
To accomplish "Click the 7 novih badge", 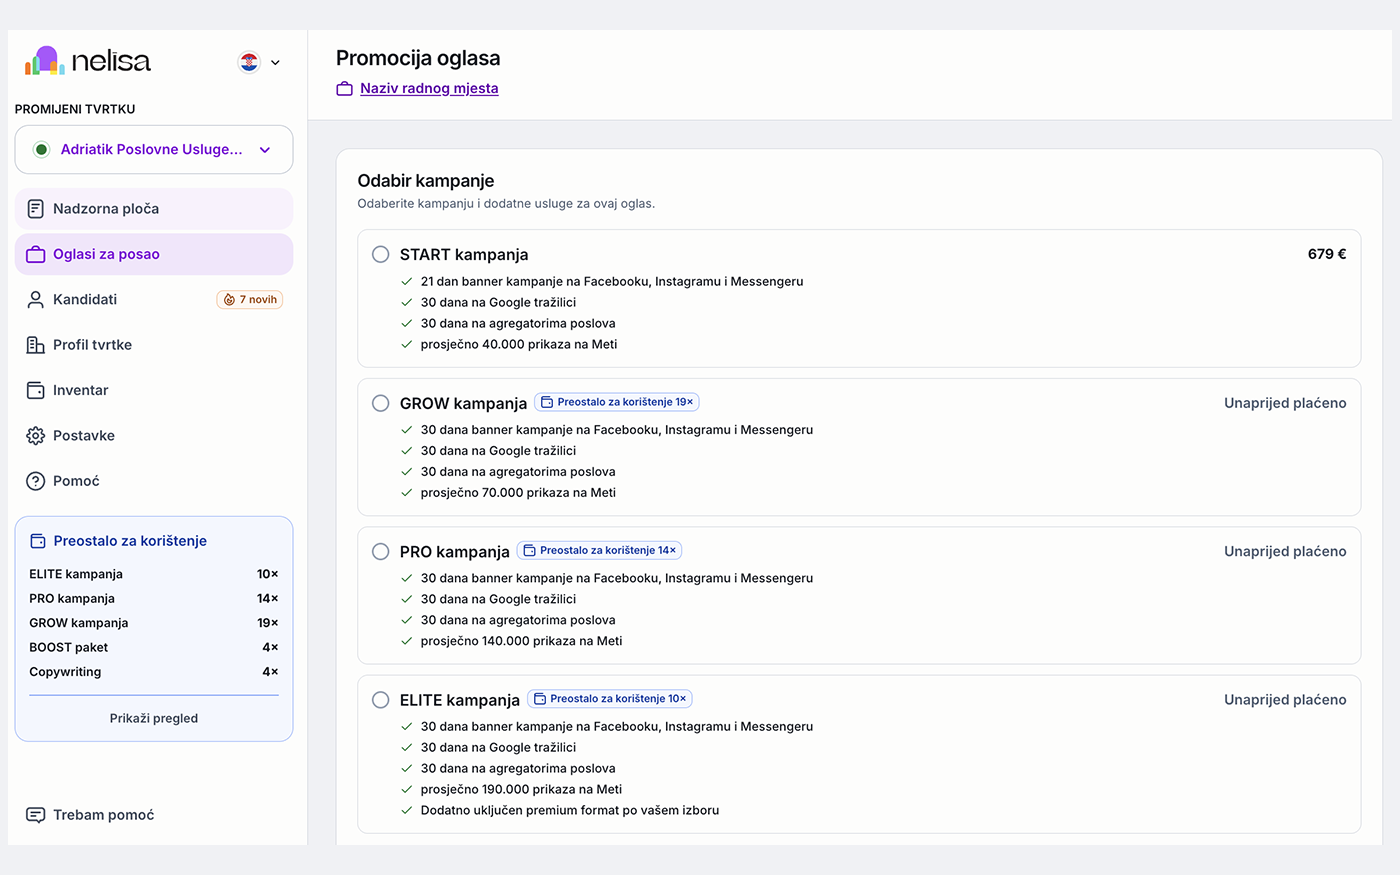I will click(x=250, y=300).
